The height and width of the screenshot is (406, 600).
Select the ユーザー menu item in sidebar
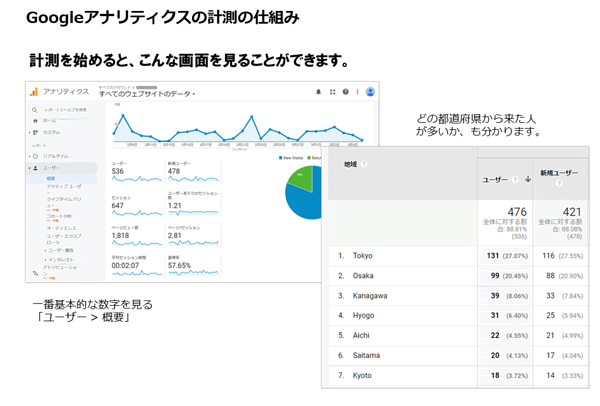[x=62, y=168]
